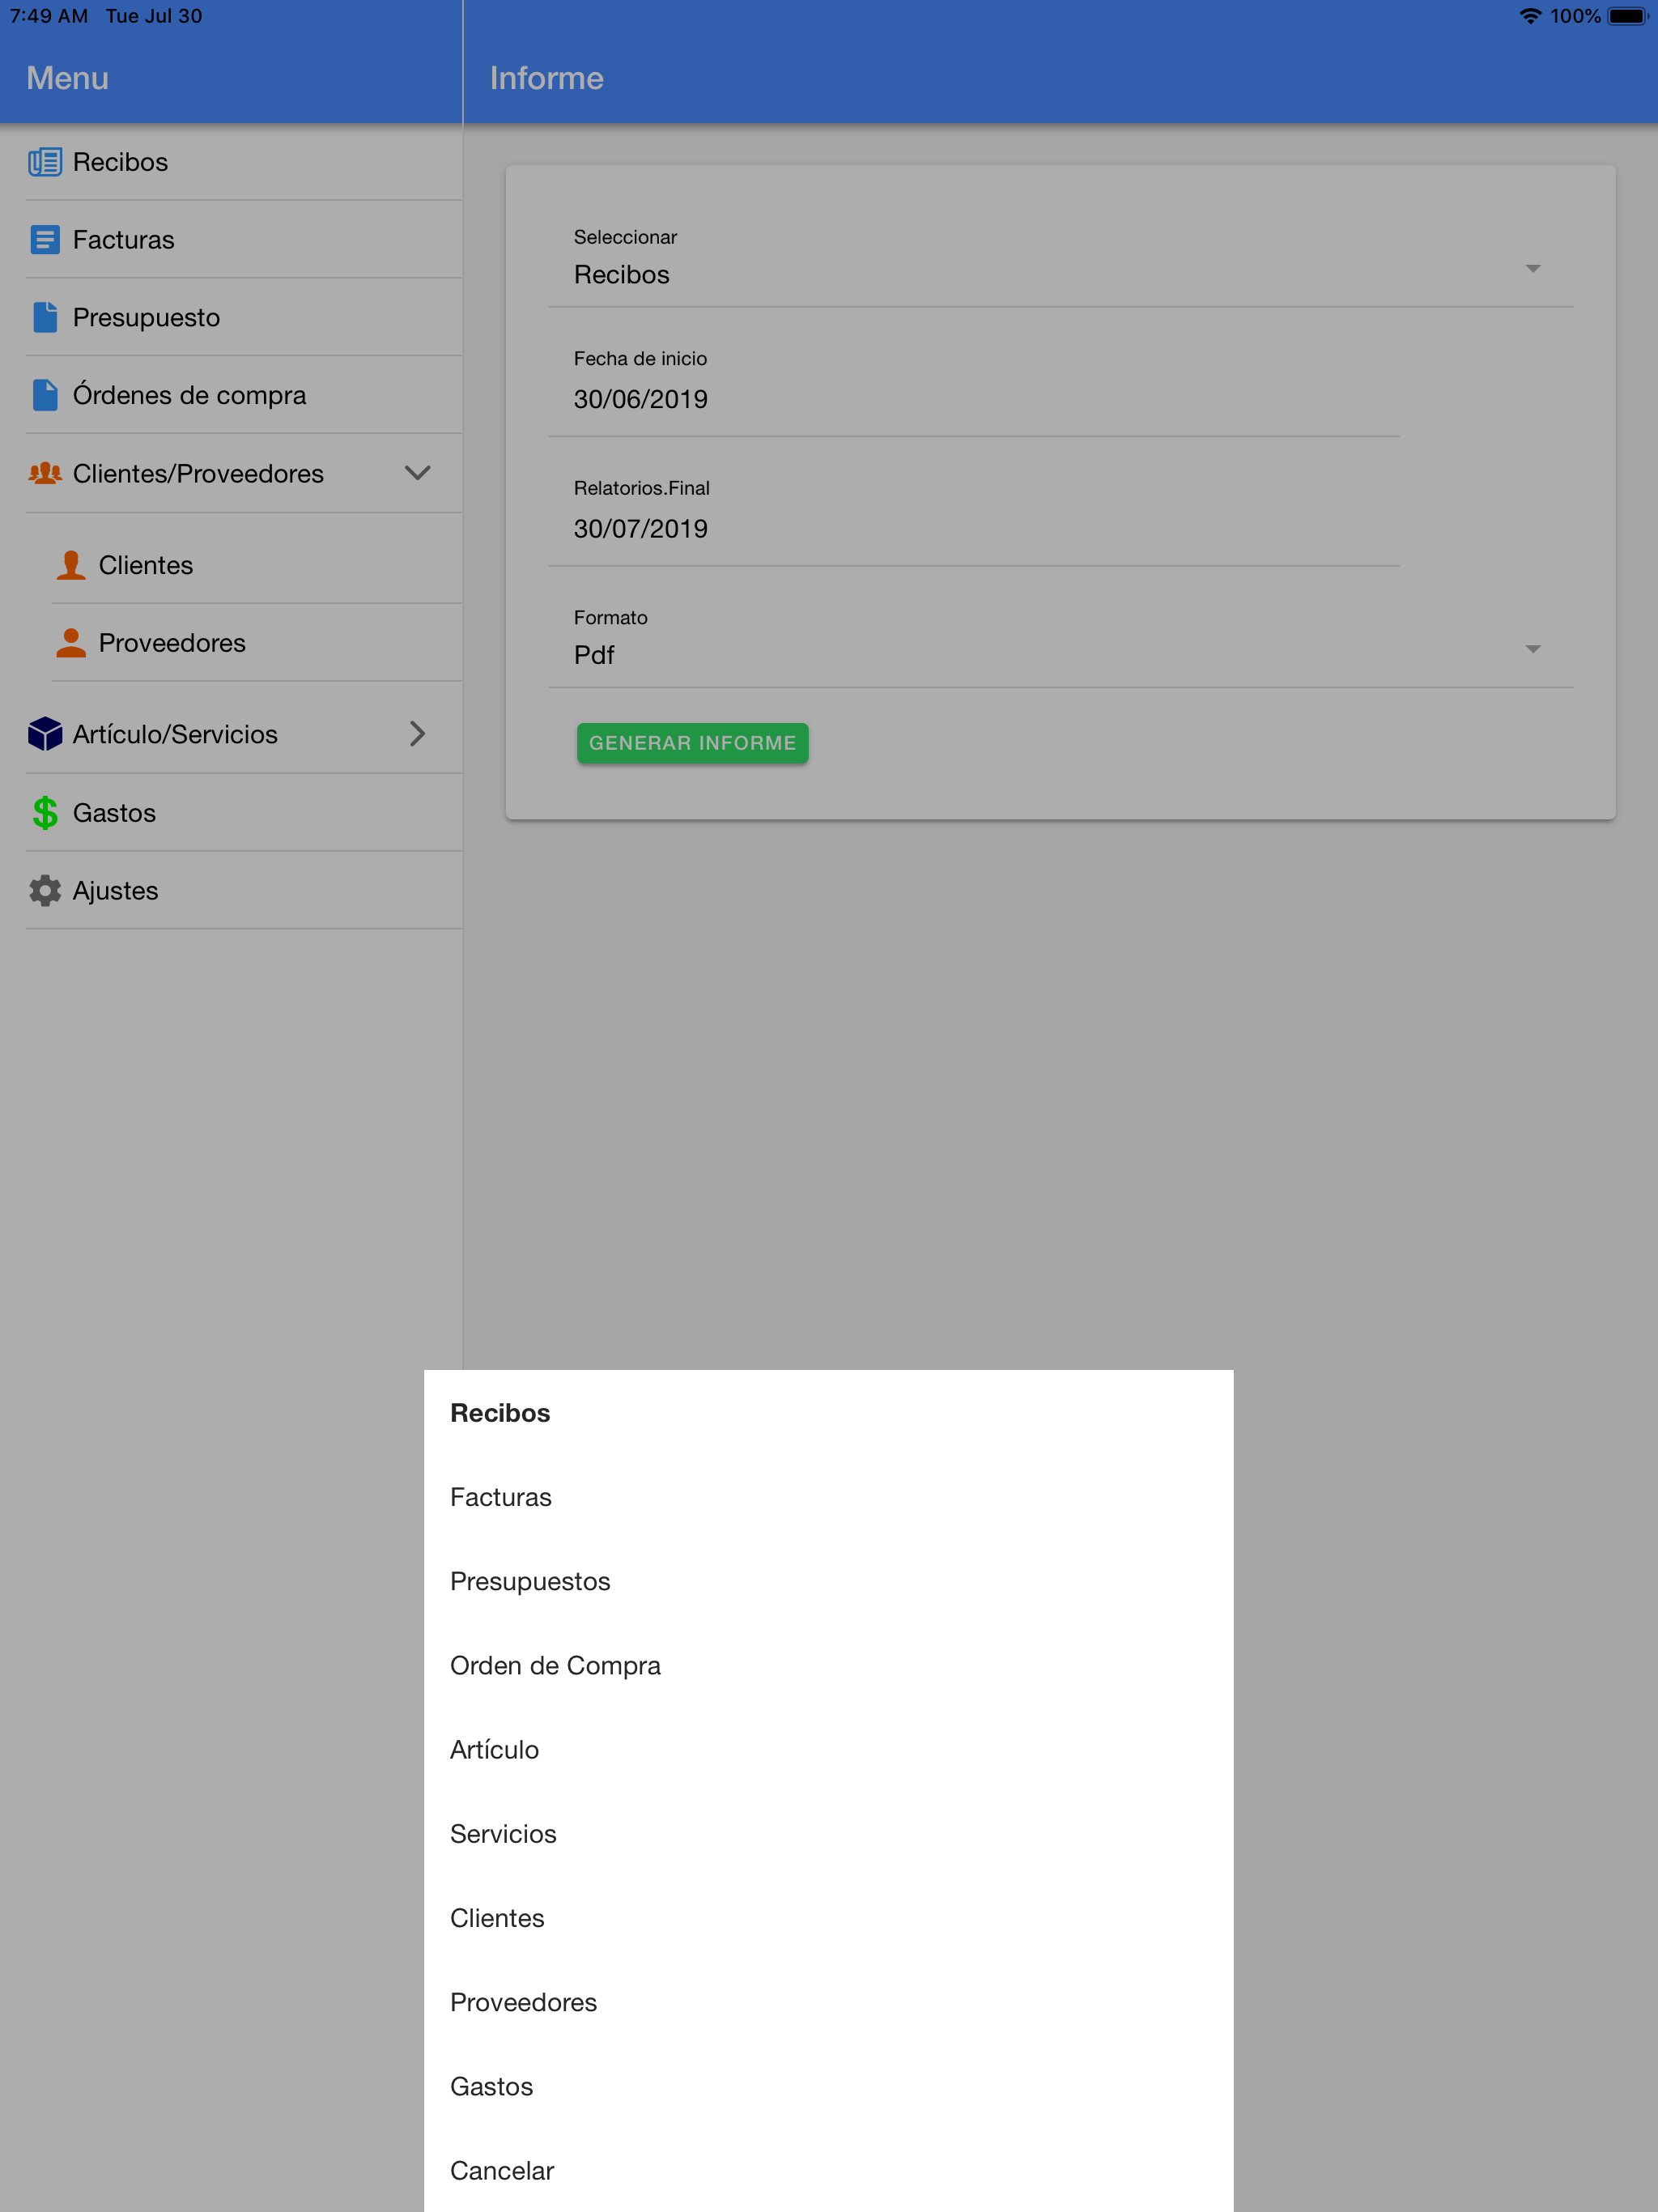The image size is (1658, 2212).
Task: Open Ajustes via the gear icon
Action: coord(44,891)
